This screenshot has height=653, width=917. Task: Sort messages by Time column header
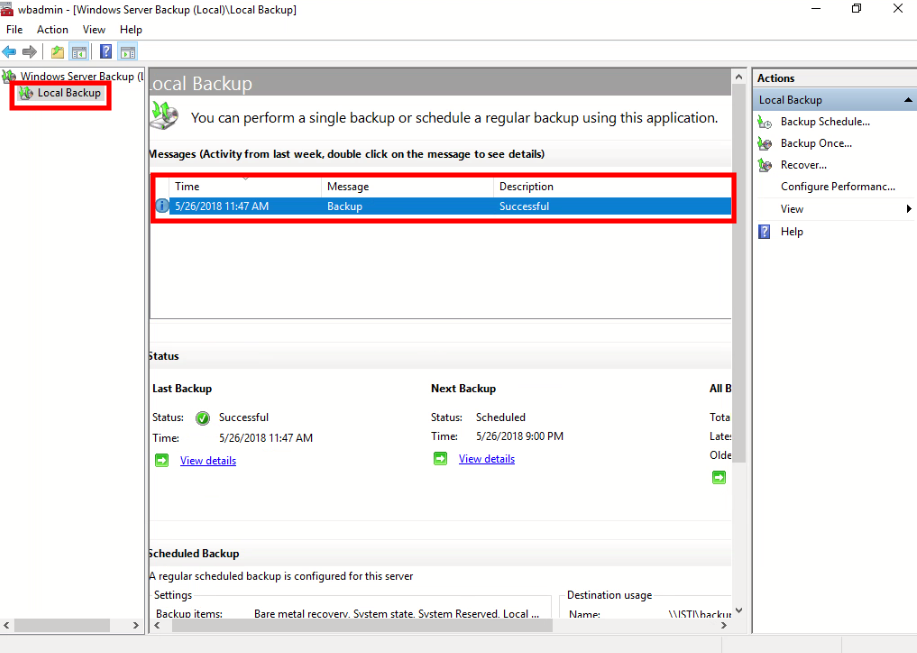[245, 186]
